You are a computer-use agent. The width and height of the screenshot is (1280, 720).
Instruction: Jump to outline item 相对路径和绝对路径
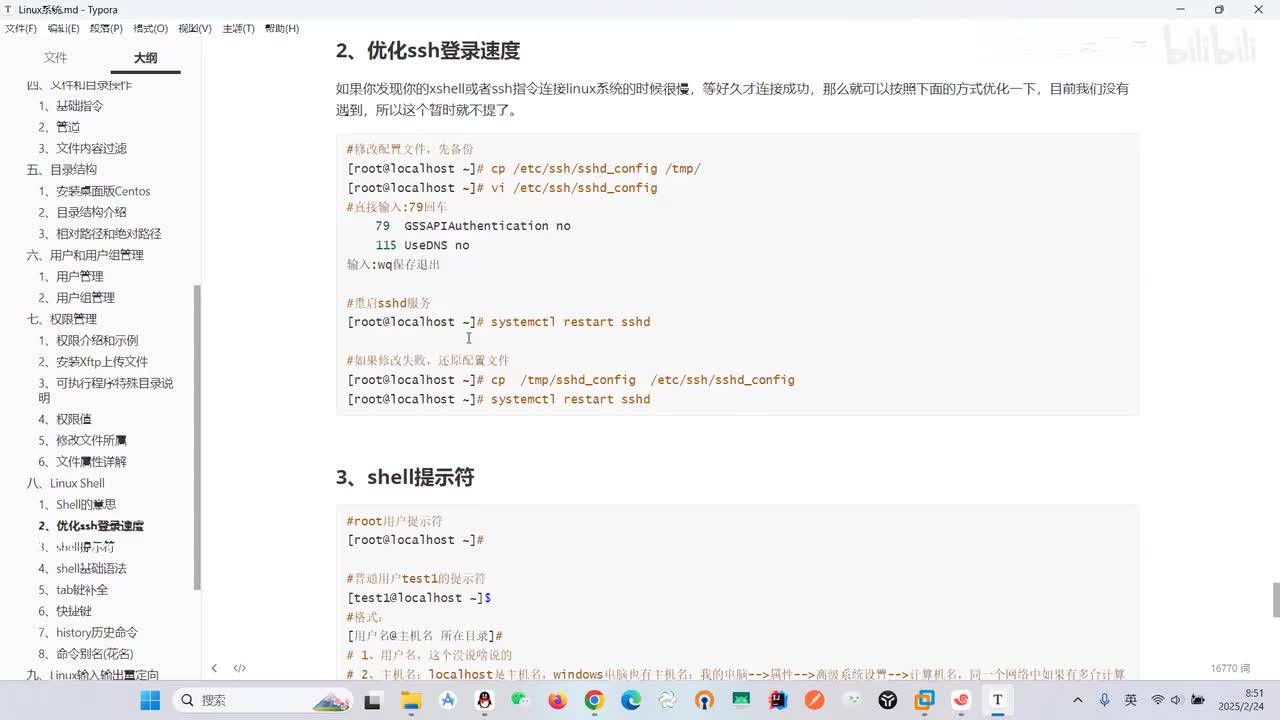coord(108,233)
